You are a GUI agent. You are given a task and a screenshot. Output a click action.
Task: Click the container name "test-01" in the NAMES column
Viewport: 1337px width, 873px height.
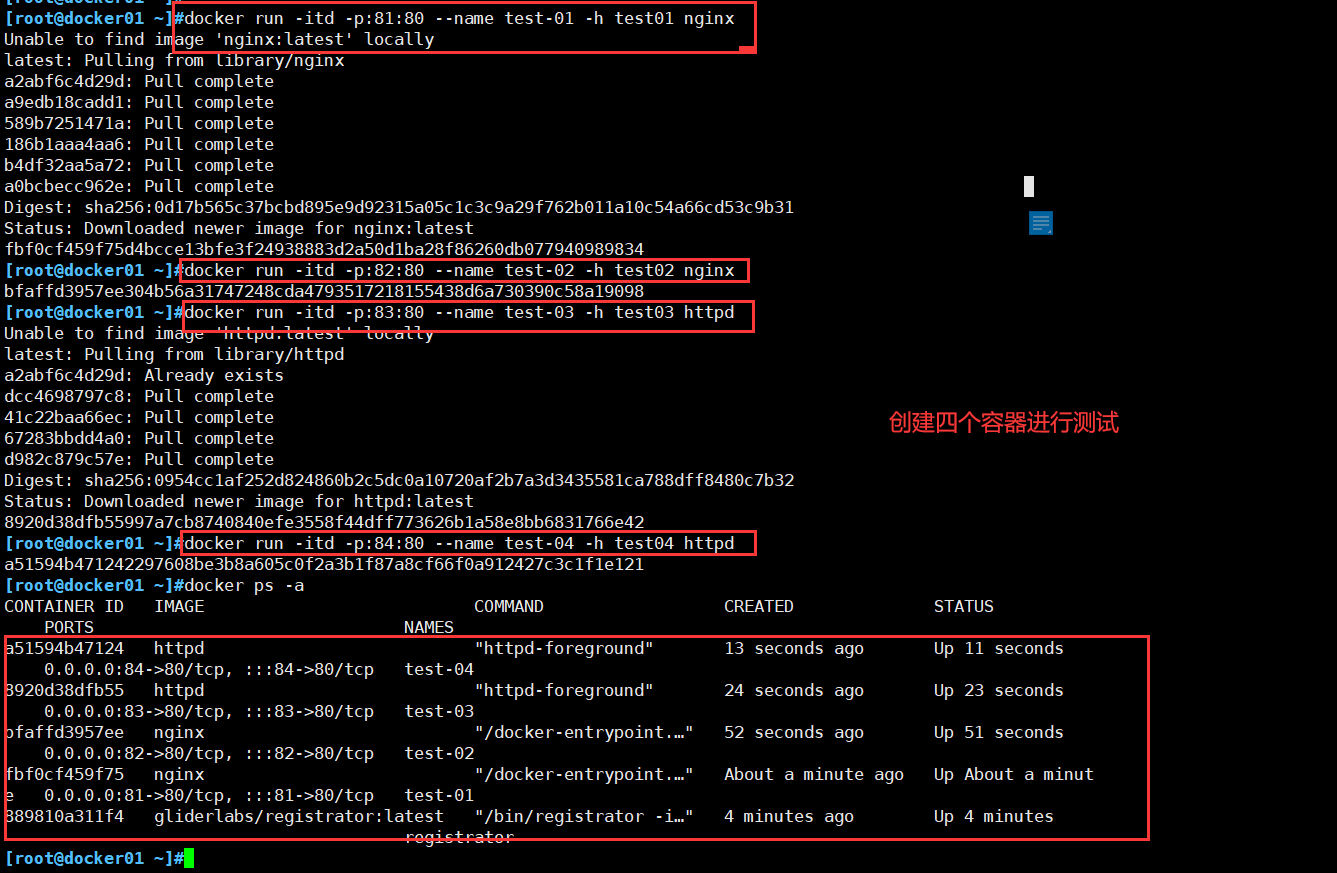click(439, 795)
